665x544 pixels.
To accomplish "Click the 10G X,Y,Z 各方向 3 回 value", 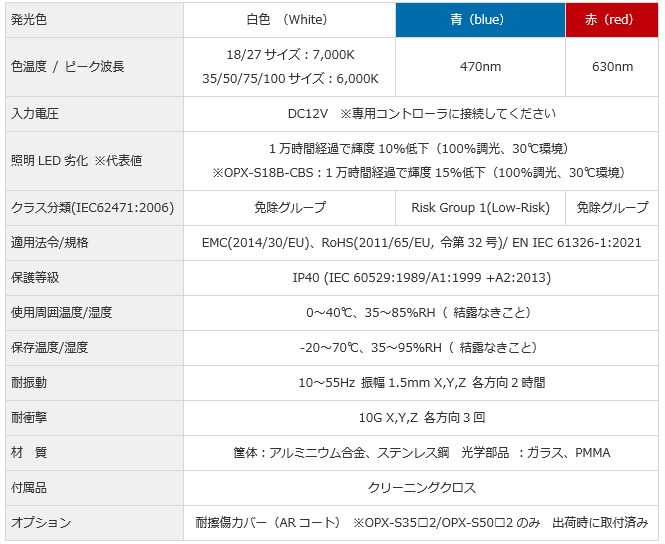I will tap(421, 418).
